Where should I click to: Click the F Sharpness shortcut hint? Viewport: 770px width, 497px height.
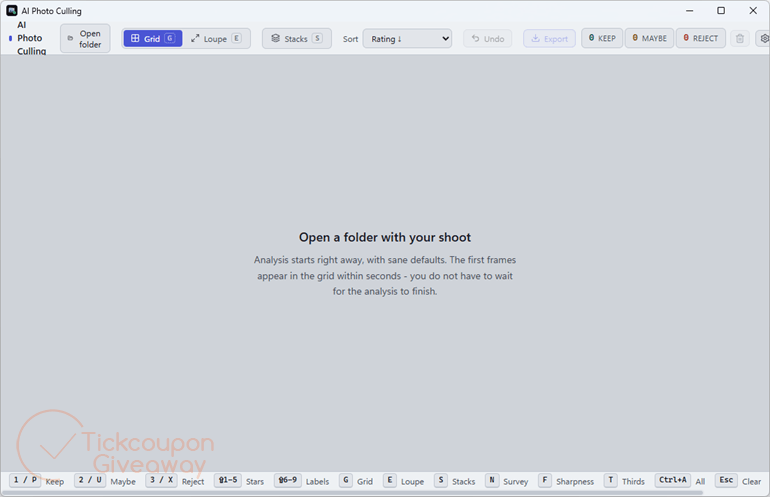(566, 481)
